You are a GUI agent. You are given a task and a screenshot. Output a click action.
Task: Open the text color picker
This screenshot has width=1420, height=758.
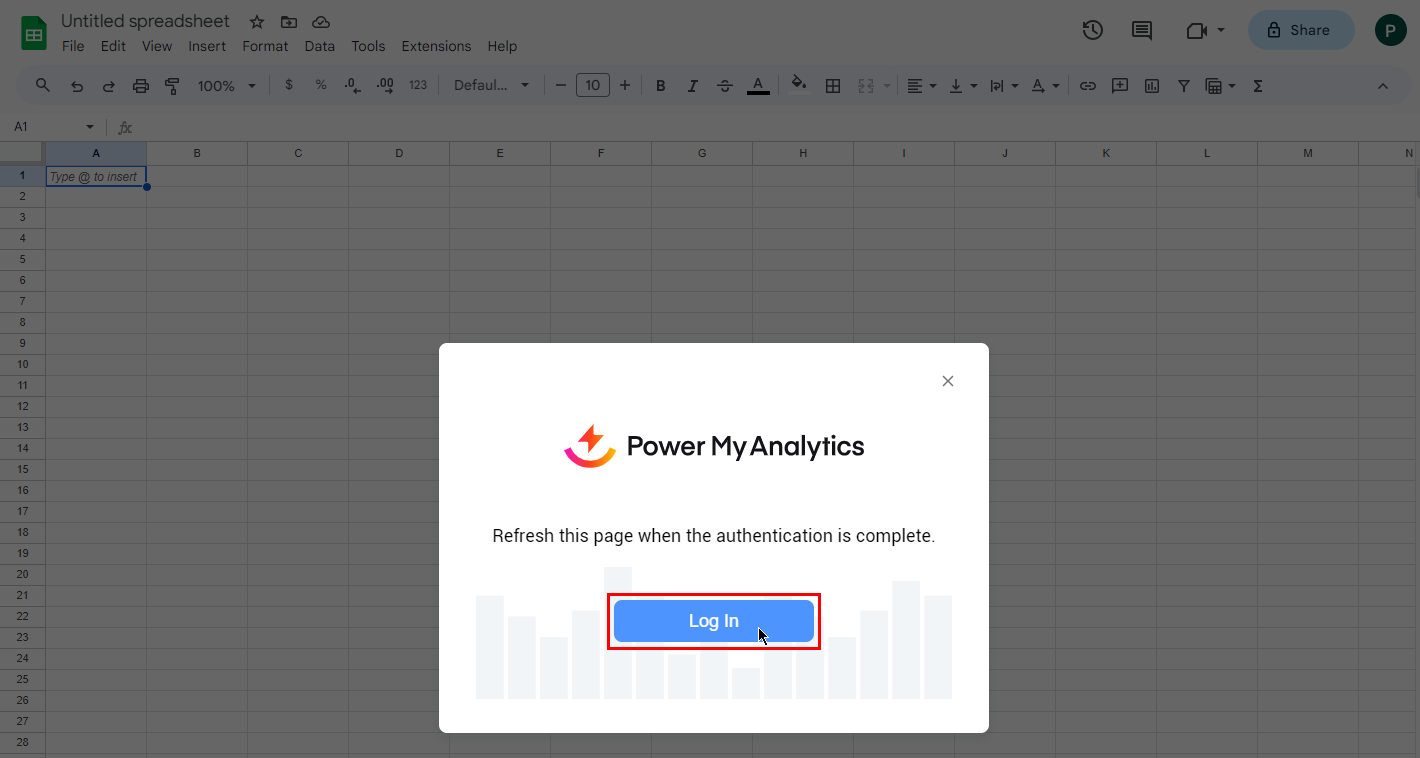point(758,86)
